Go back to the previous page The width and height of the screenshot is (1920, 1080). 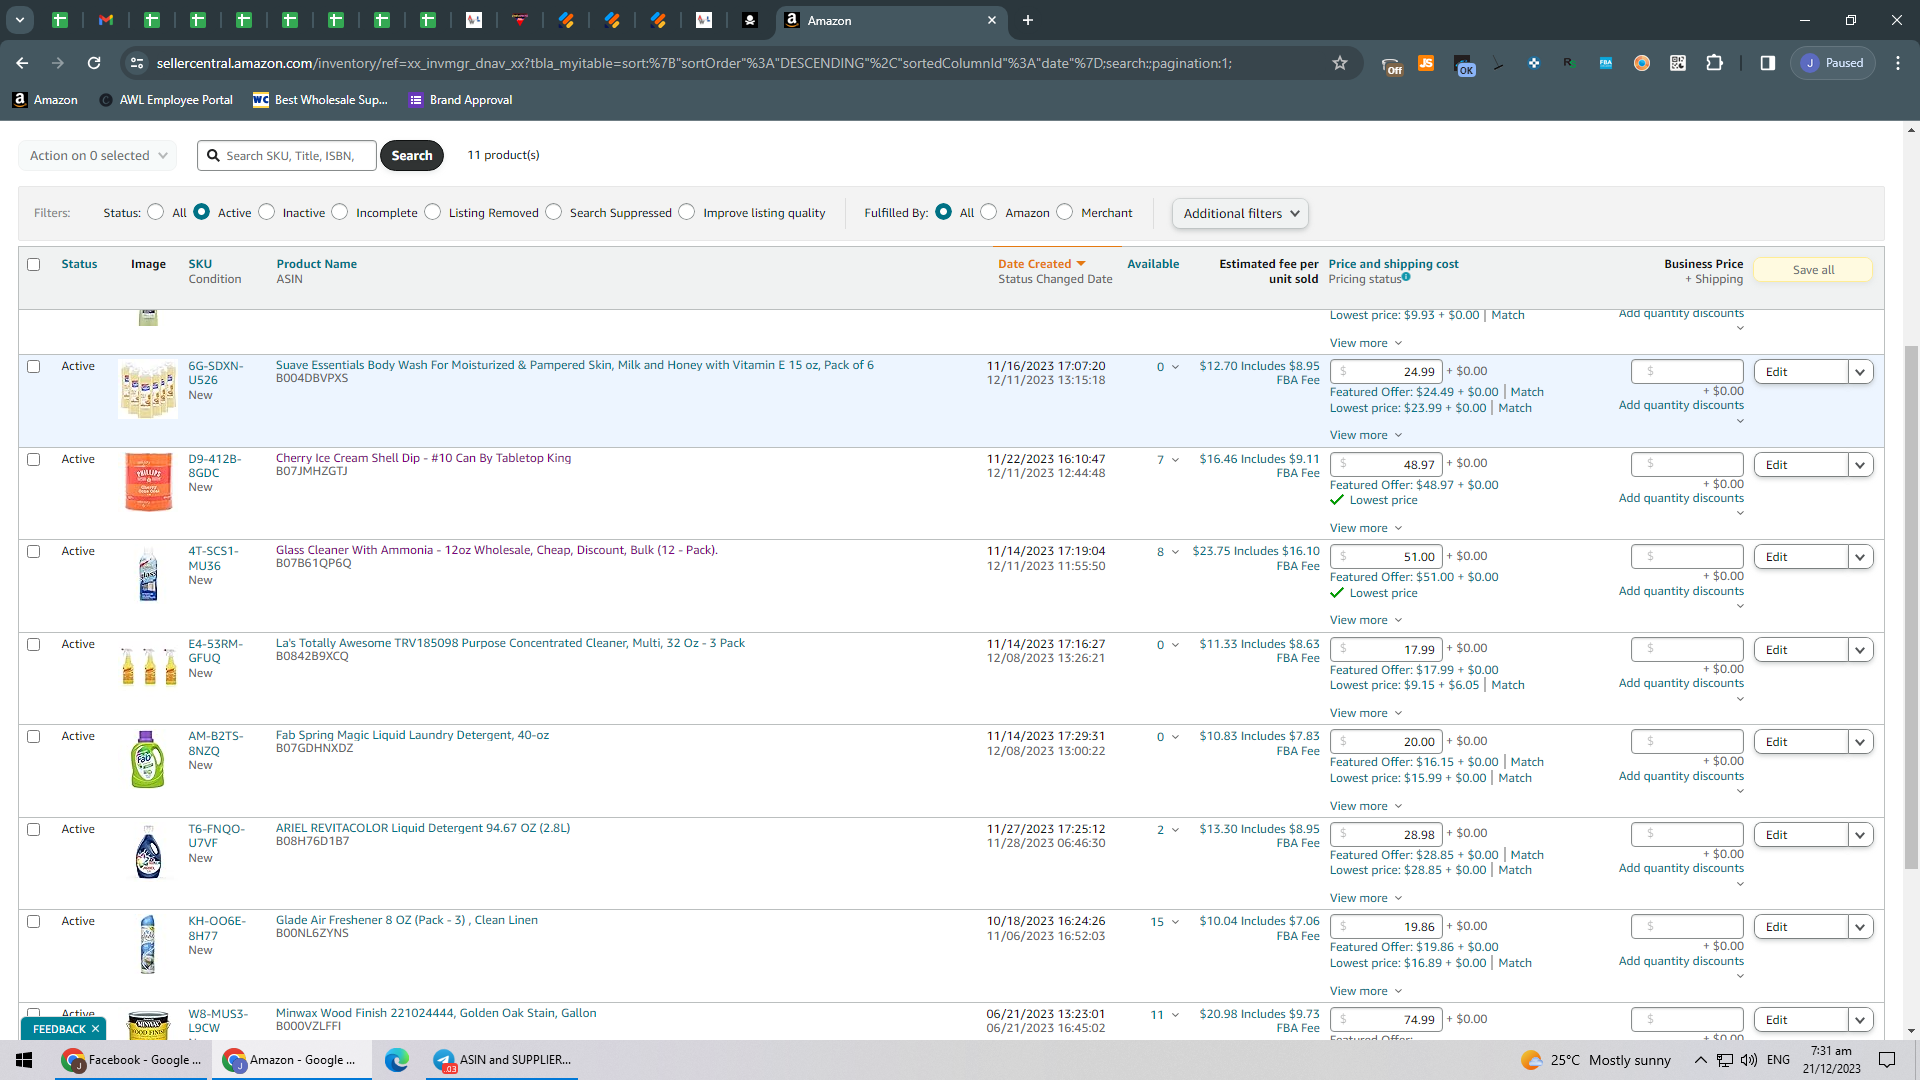[x=22, y=63]
